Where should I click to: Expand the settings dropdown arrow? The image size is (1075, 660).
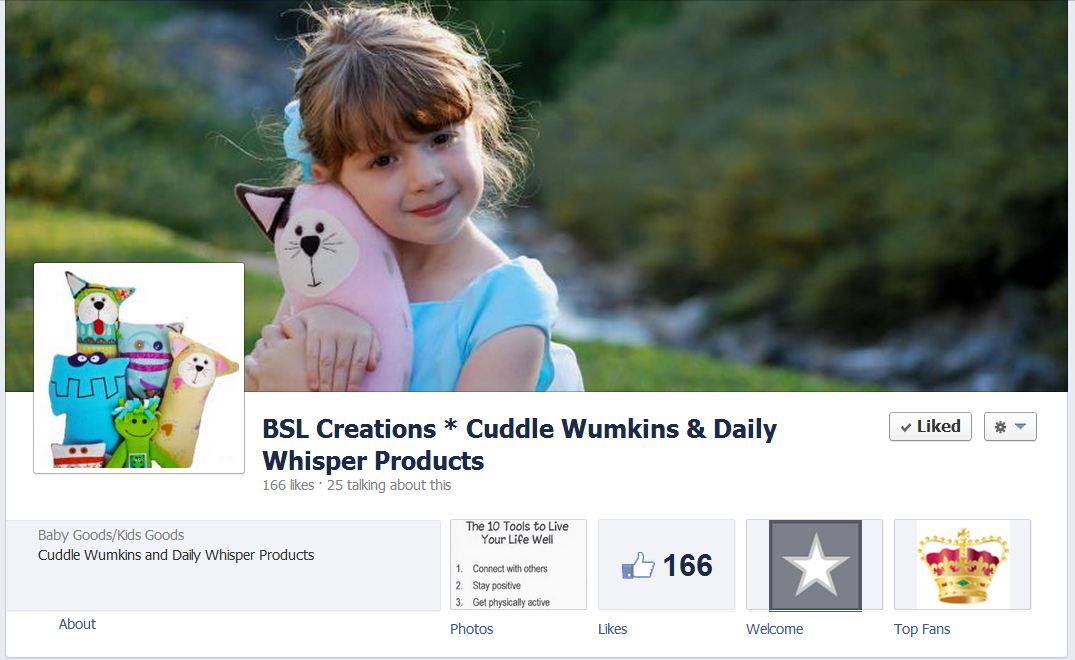1020,426
